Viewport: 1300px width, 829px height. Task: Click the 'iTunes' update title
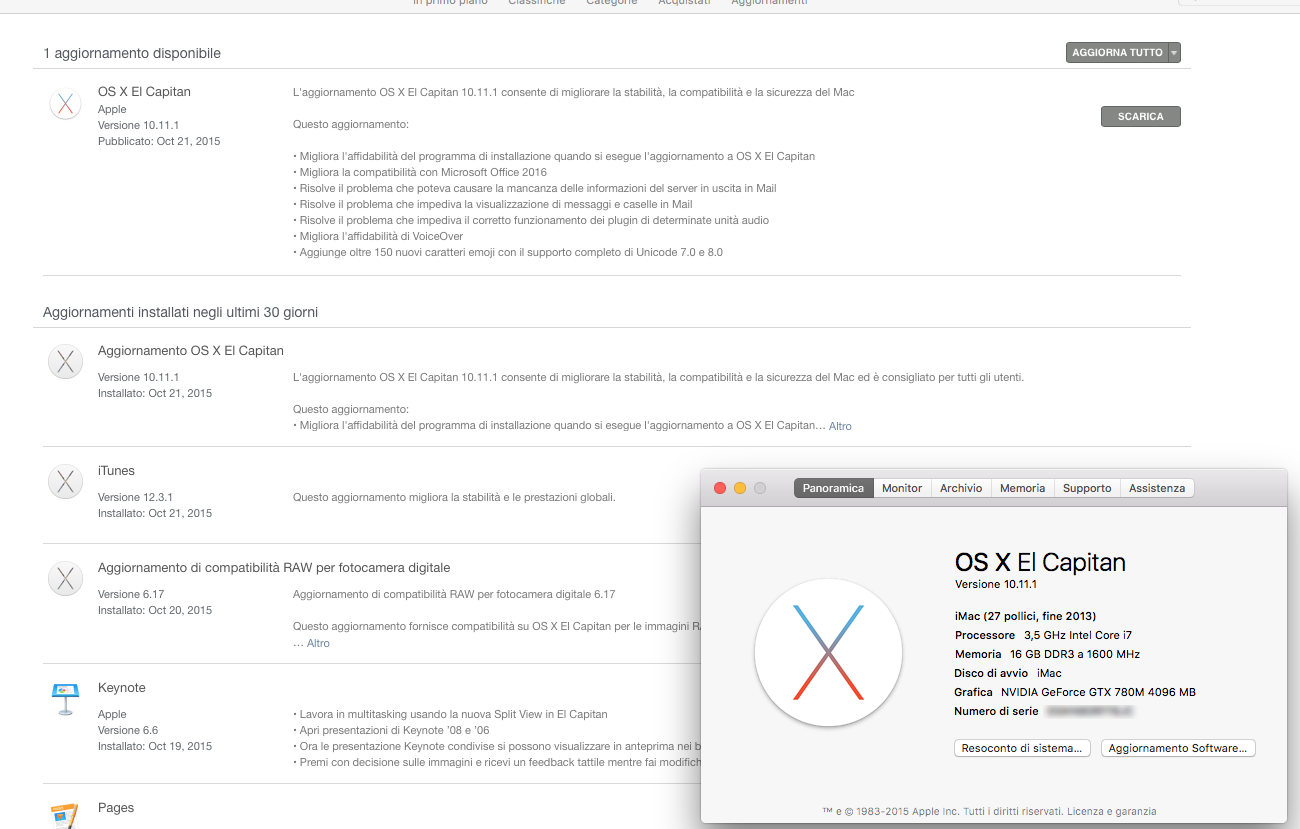click(116, 471)
